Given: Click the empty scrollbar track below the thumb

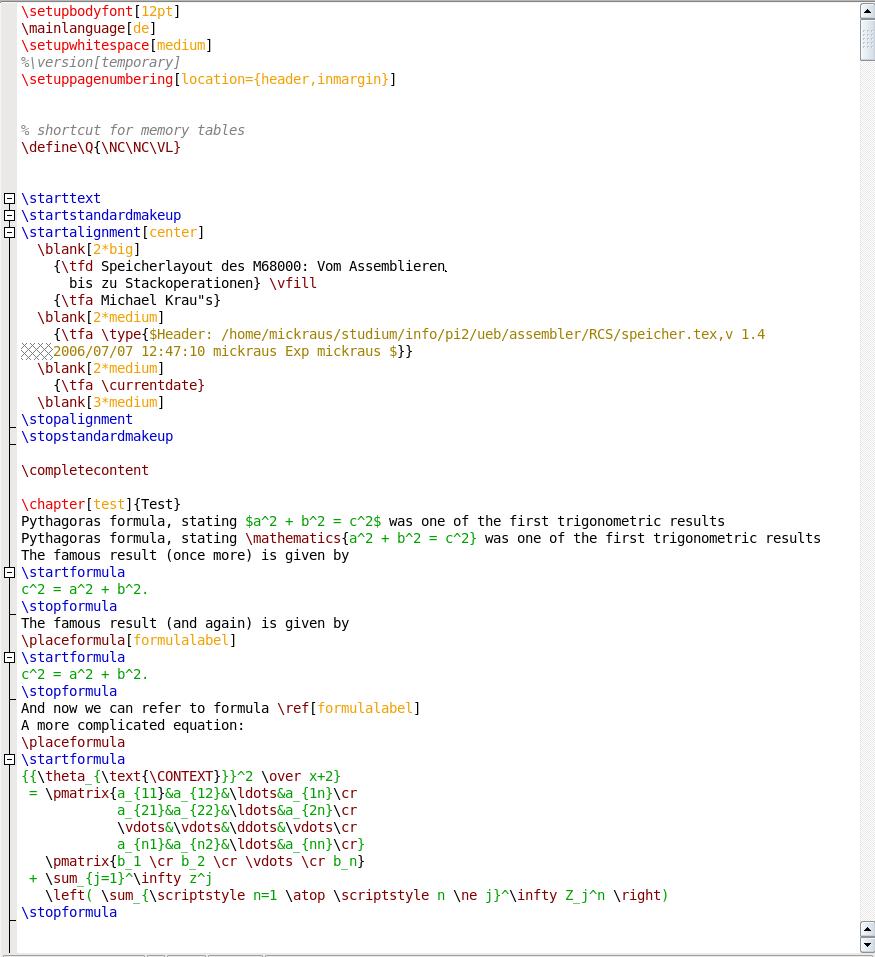Looking at the screenshot, I should (866, 500).
